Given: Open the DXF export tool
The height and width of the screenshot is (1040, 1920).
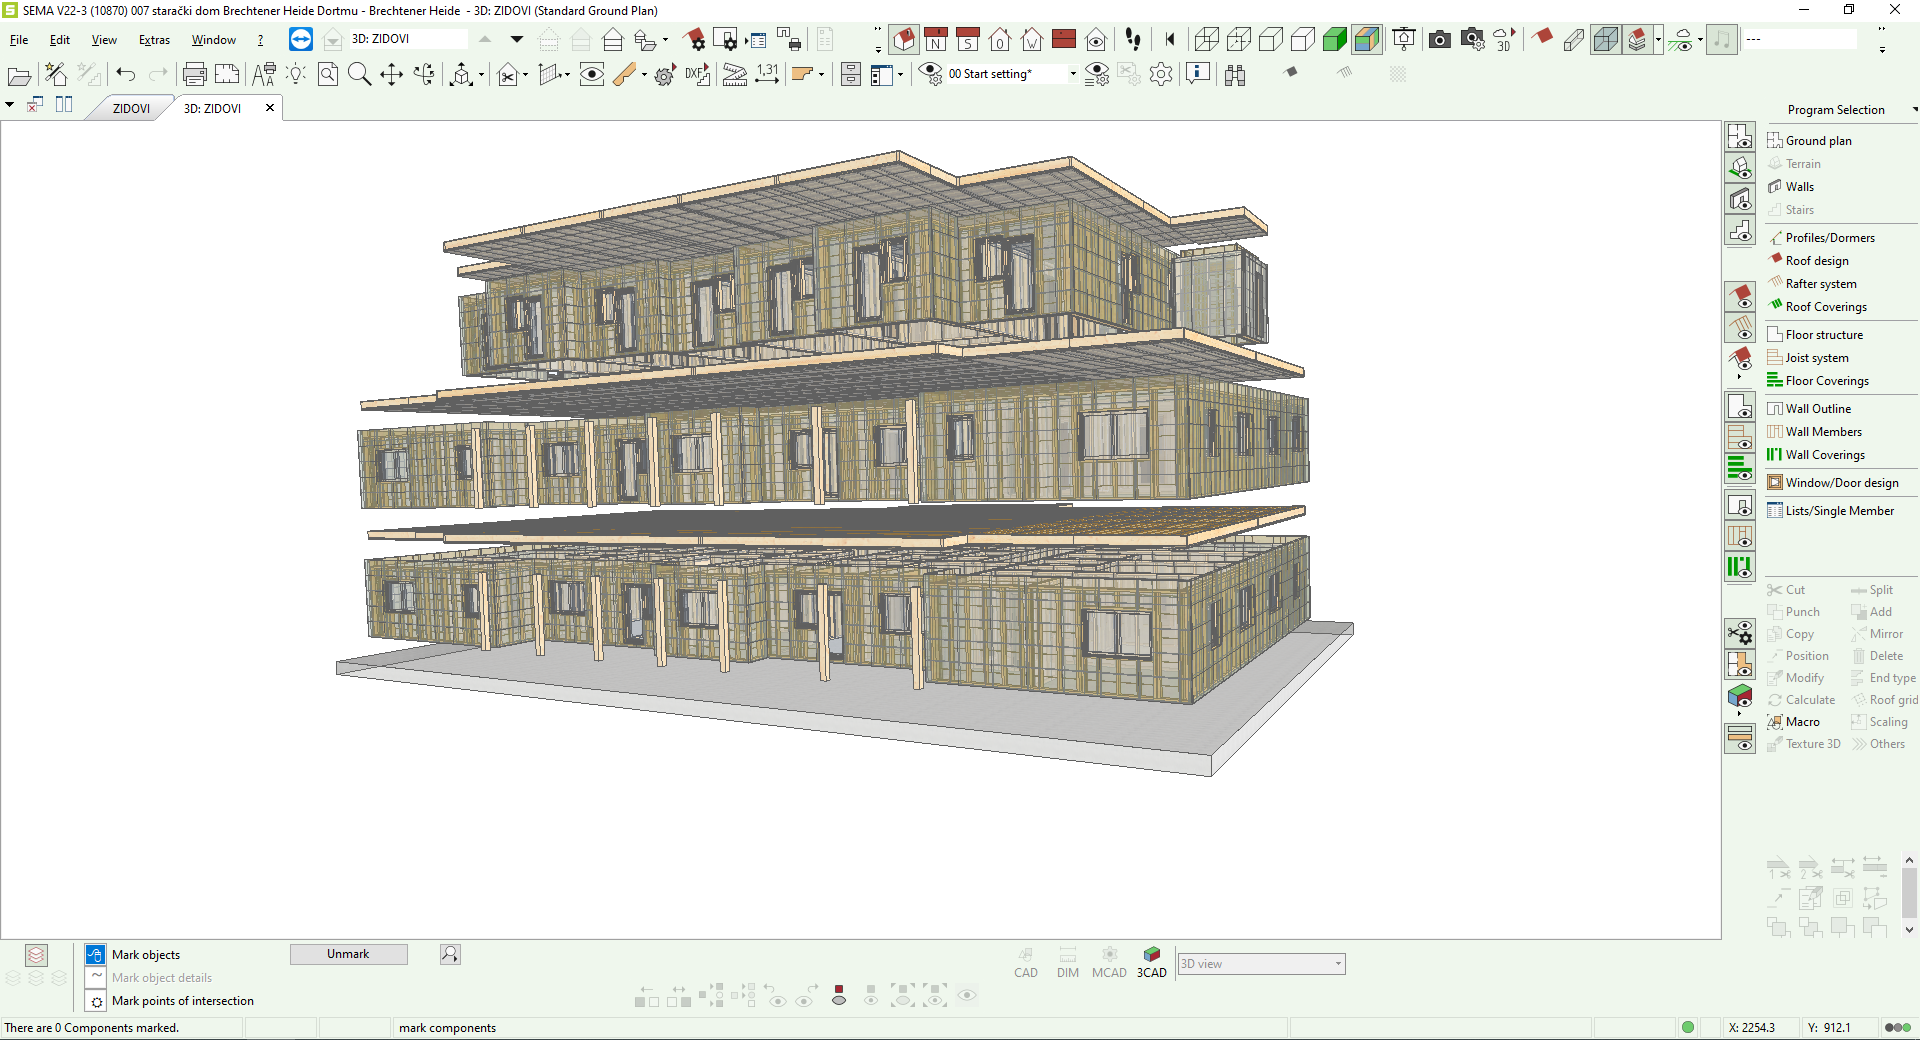Looking at the screenshot, I should tap(698, 74).
